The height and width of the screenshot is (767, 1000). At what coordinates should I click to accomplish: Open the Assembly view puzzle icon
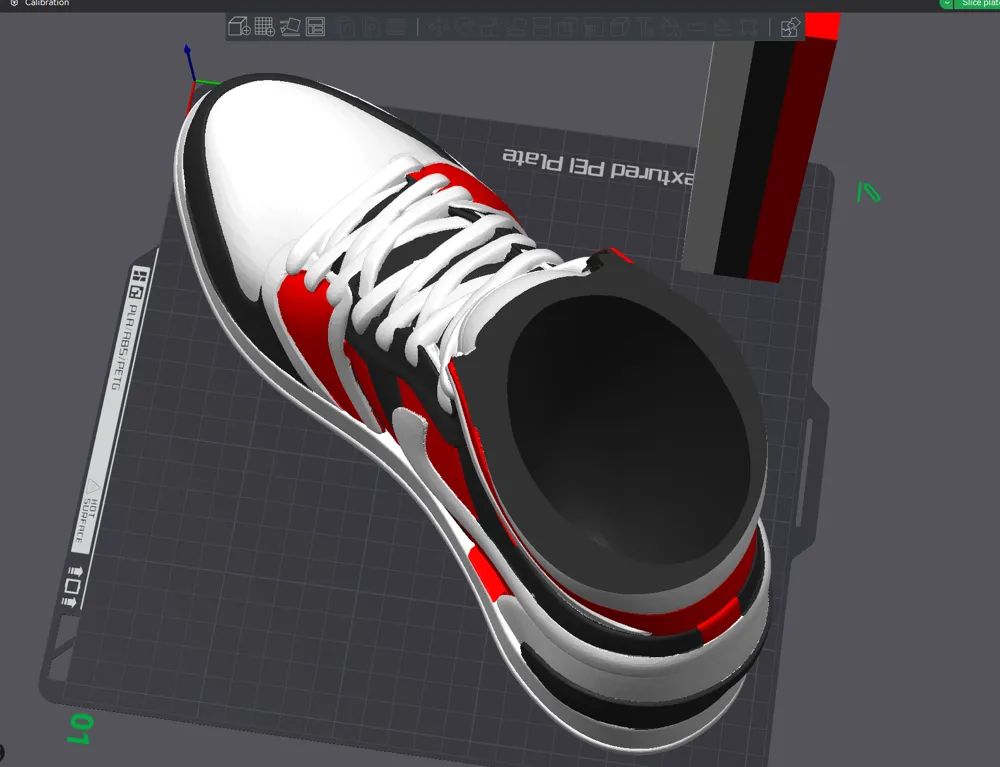(x=790, y=27)
